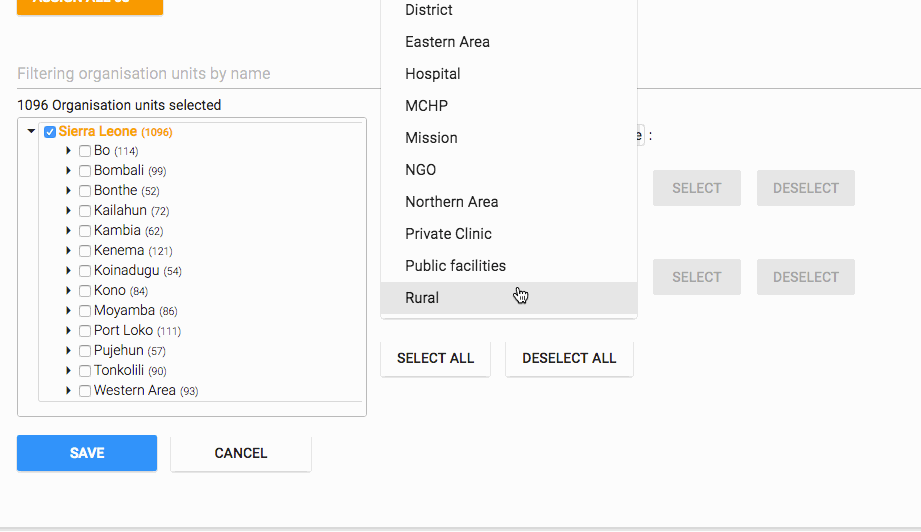
Task: Click the Save button
Action: (x=87, y=453)
